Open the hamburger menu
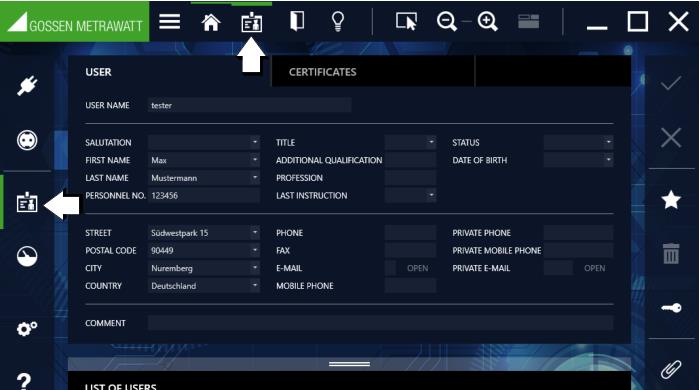Screen dimensions: 700x390 click(170, 21)
